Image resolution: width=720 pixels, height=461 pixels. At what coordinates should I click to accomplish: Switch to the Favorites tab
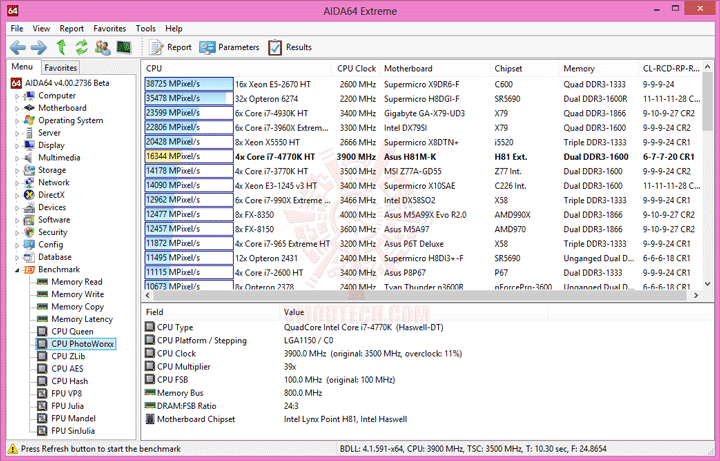tap(60, 68)
